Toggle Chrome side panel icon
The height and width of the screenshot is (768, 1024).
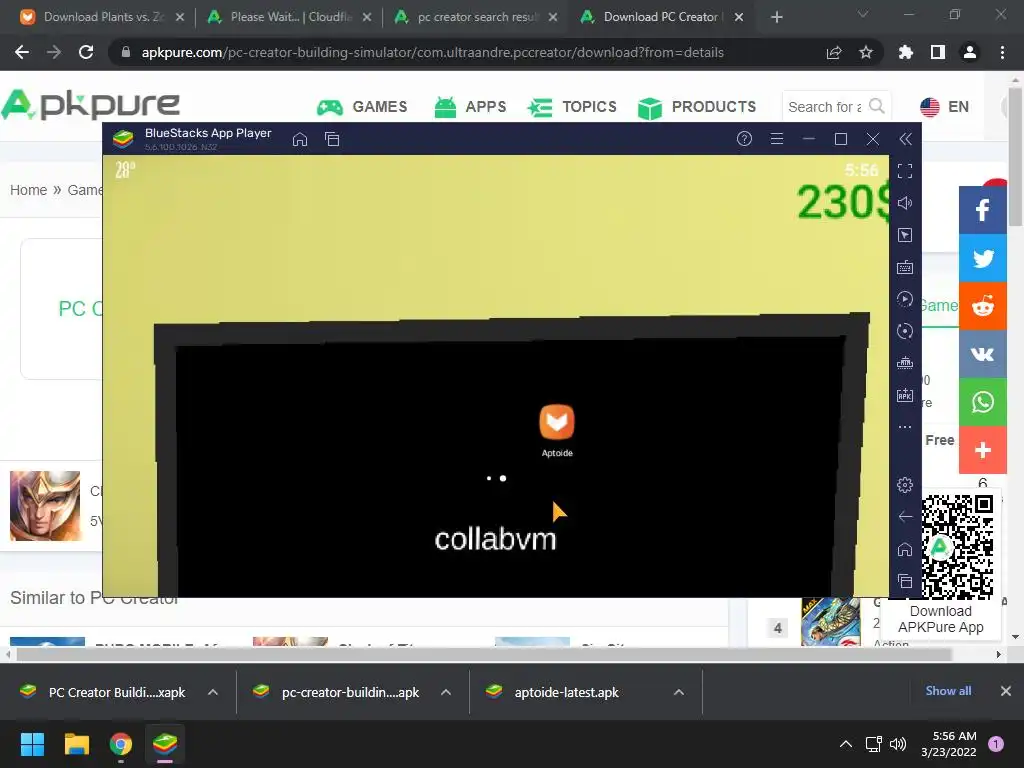pyautogui.click(x=938, y=52)
